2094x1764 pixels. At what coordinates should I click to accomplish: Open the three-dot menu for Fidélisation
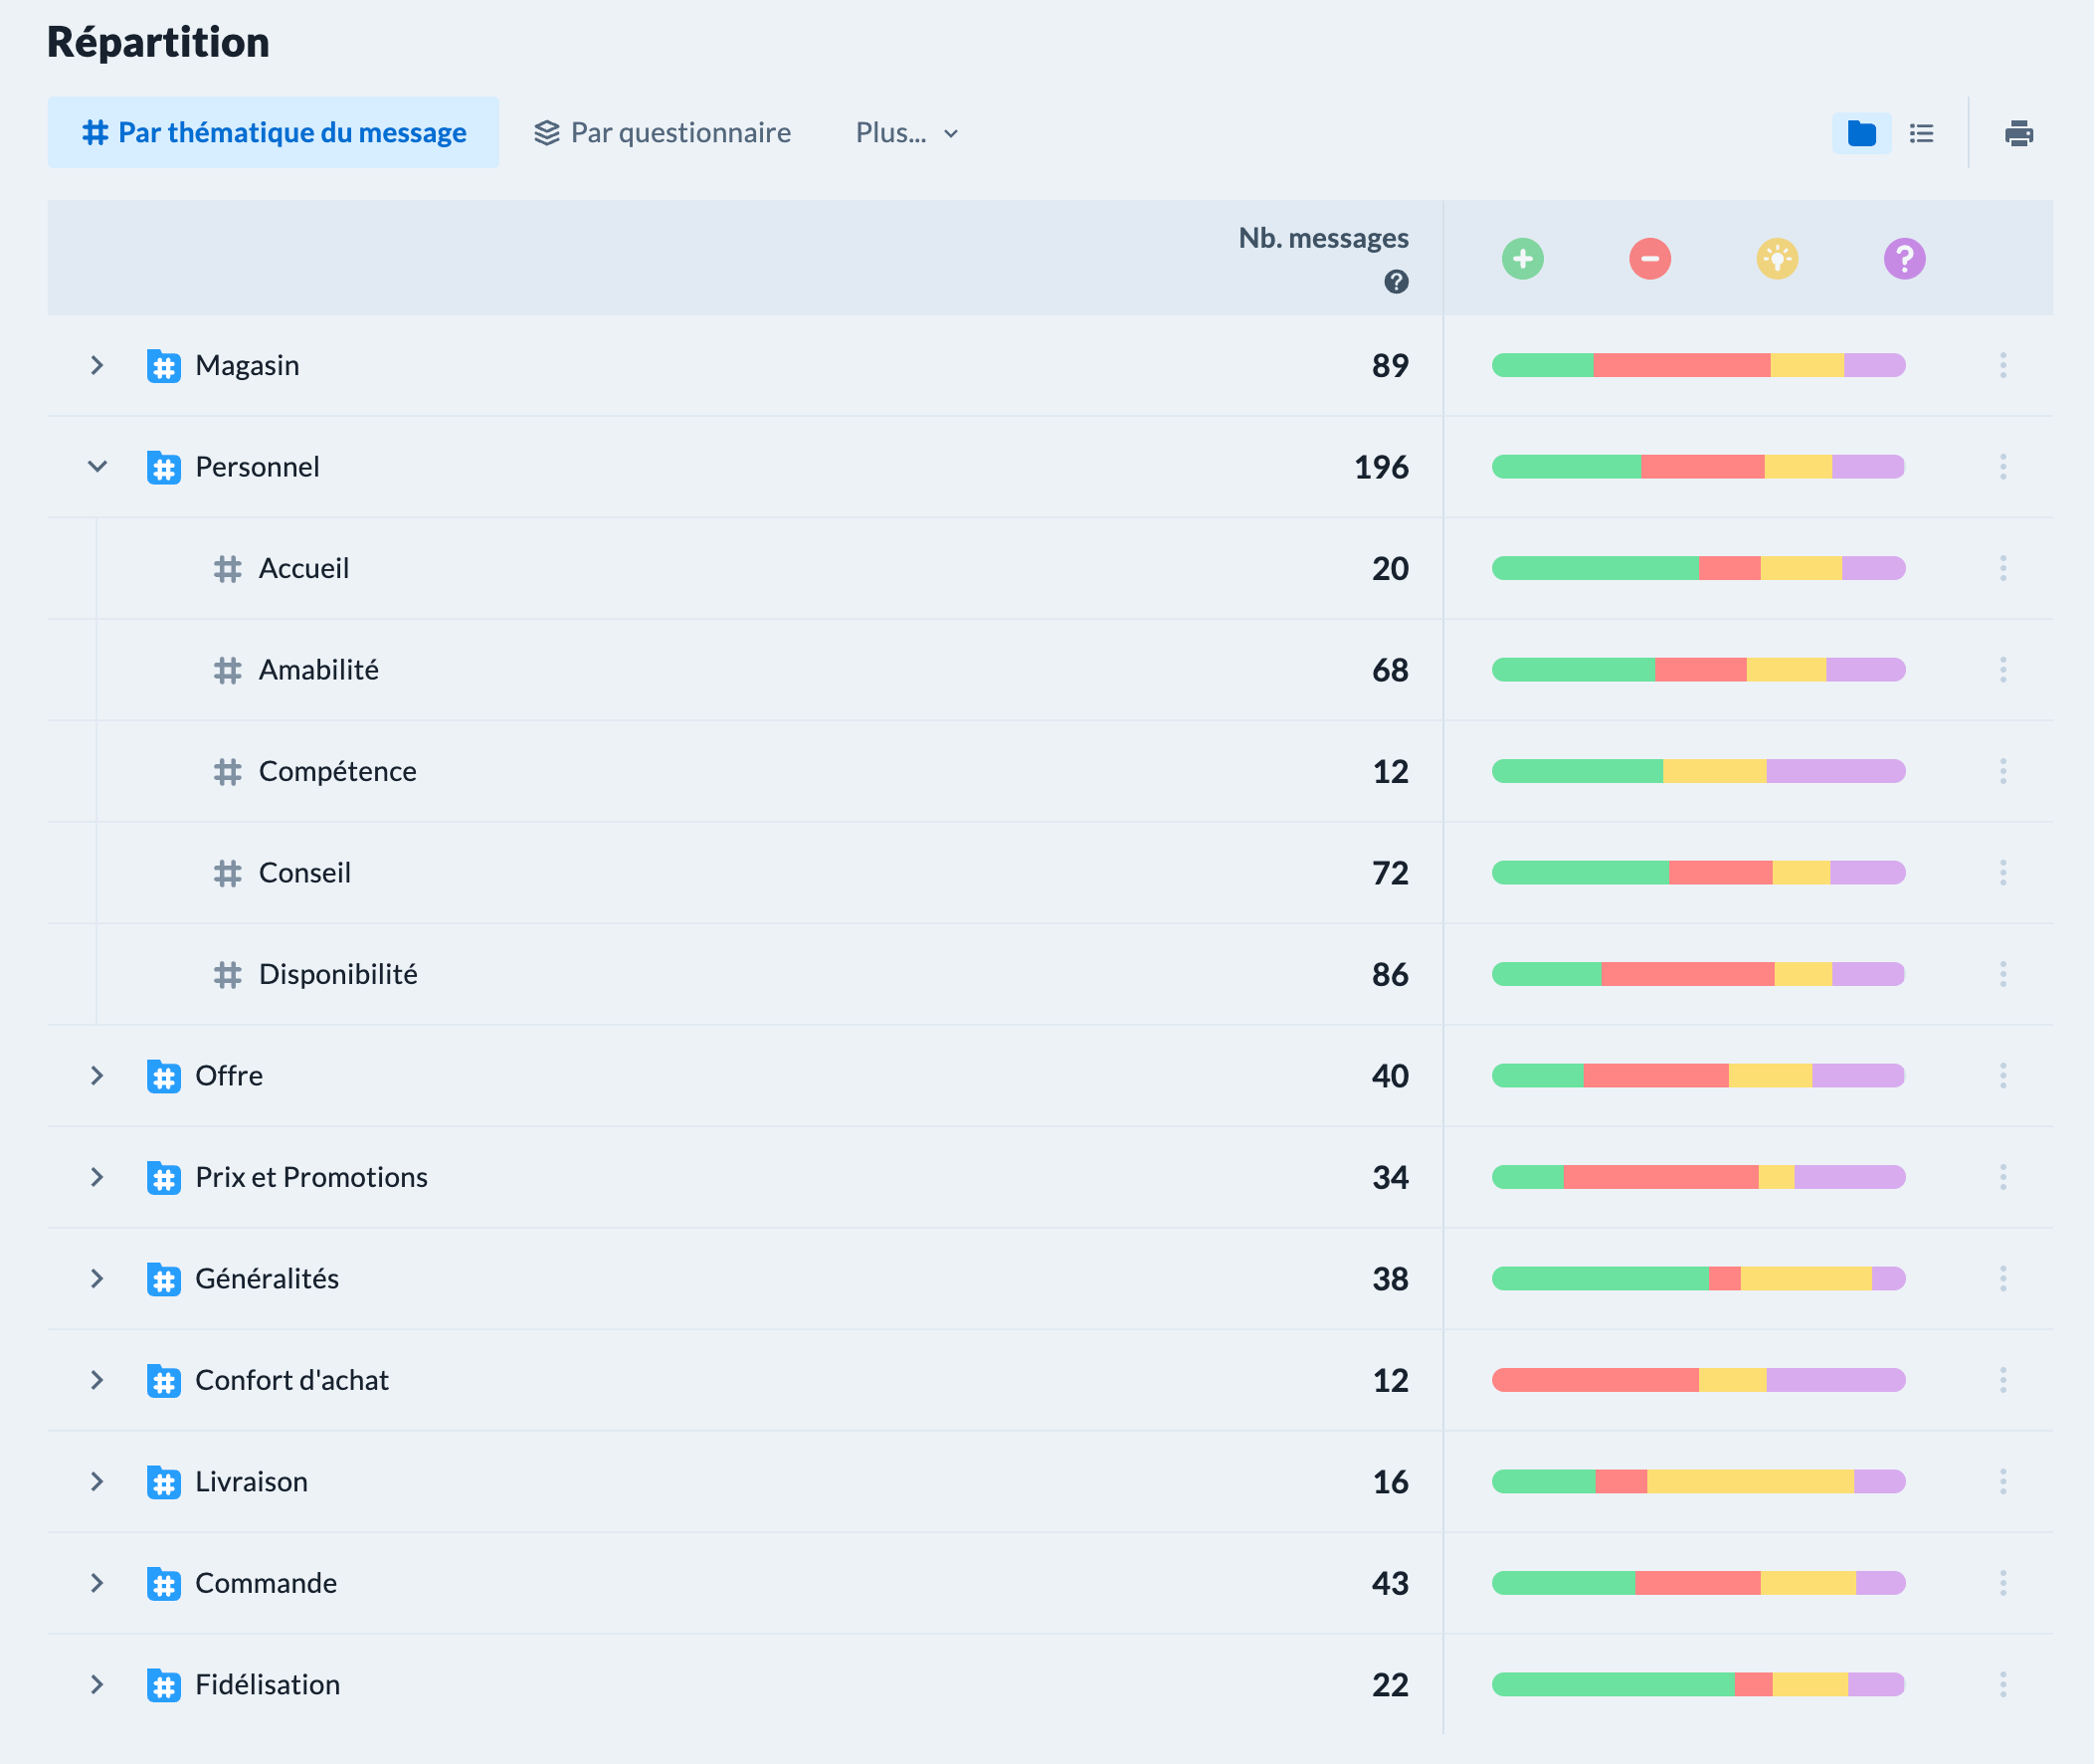pyautogui.click(x=2003, y=1684)
